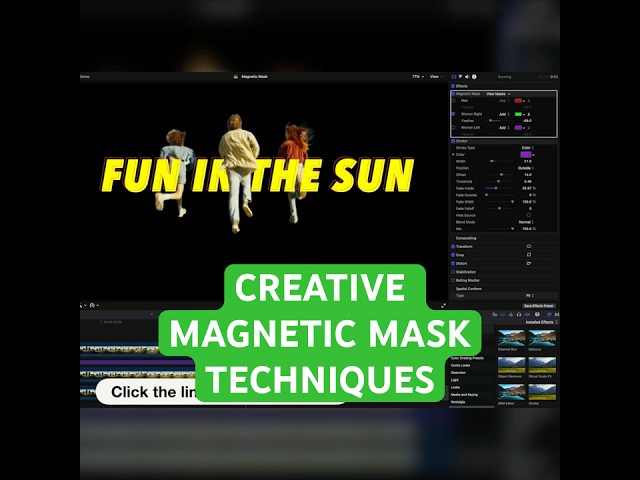Click the Save Effects Preset button
This screenshot has width=640, height=480.
click(x=539, y=306)
